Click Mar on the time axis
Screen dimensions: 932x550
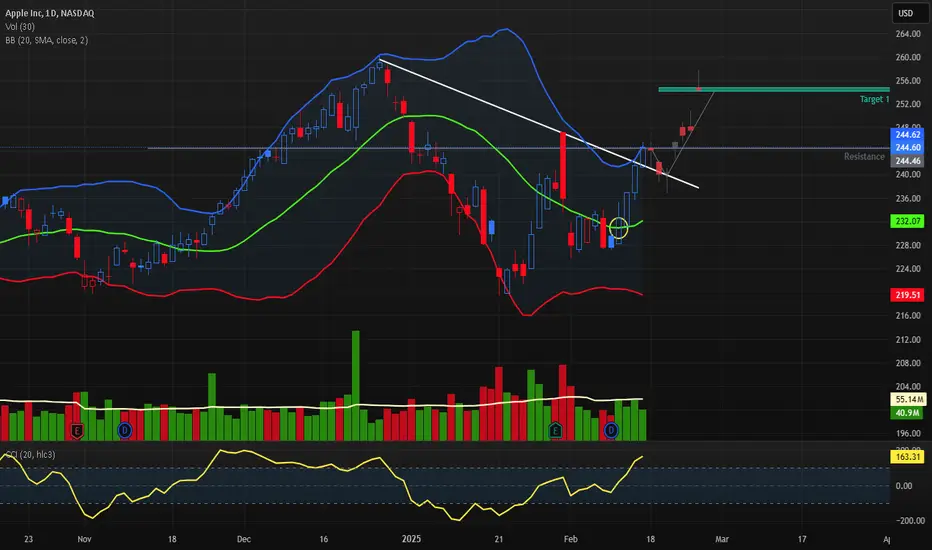[722, 539]
